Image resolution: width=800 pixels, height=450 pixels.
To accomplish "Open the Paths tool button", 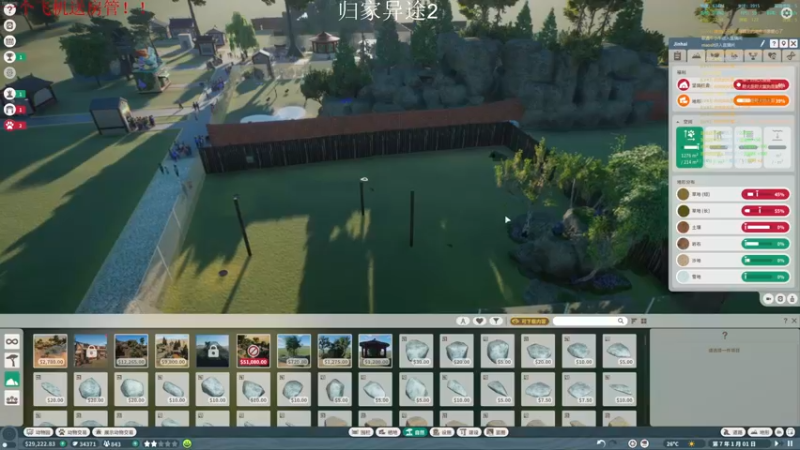I will point(733,432).
